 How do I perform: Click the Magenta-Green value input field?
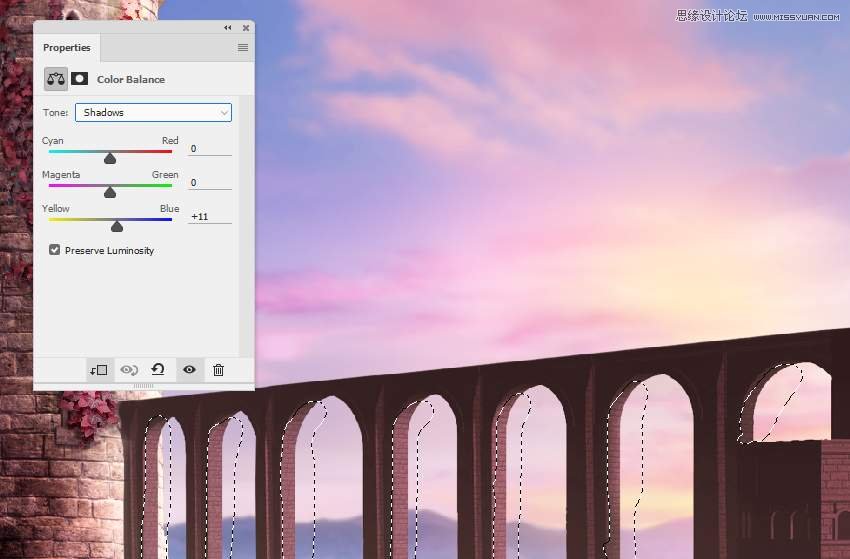coord(210,183)
